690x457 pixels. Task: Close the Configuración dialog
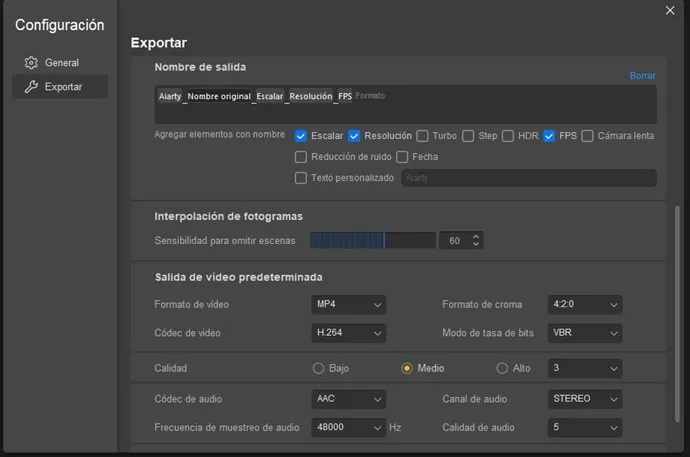tap(670, 10)
